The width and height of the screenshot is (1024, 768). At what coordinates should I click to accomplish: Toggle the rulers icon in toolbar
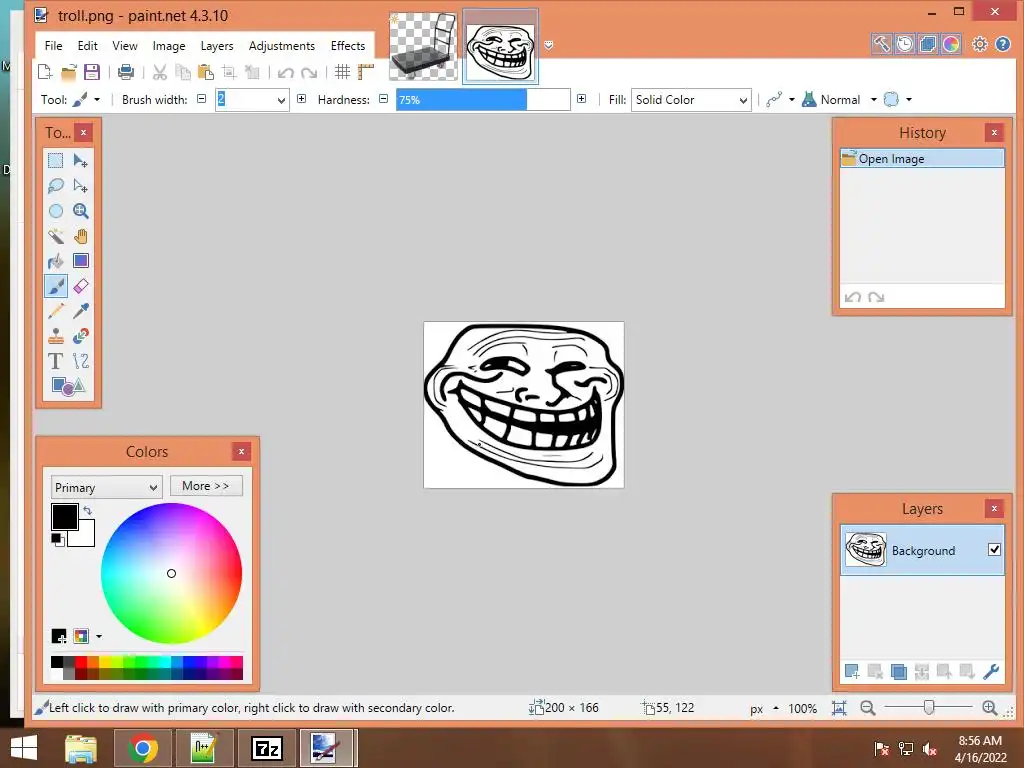pyautogui.click(x=366, y=72)
